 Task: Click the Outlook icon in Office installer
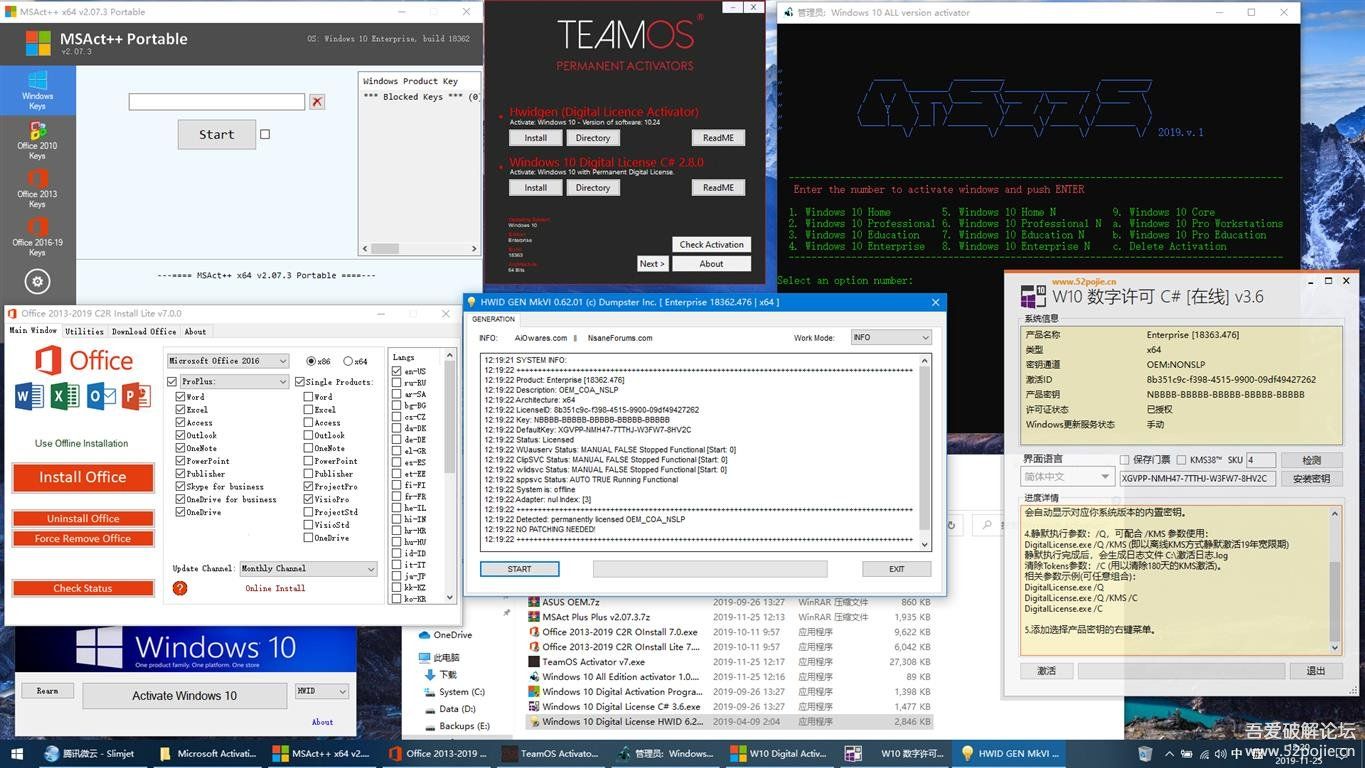point(101,396)
